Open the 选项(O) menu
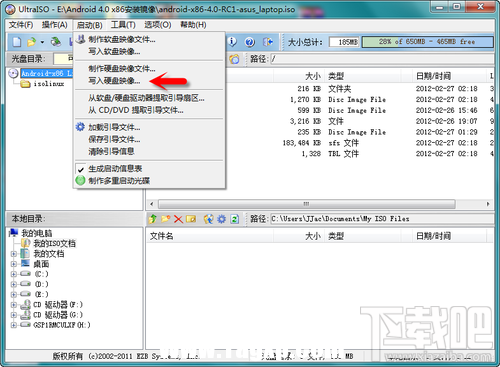This screenshot has width=500, height=367. [x=158, y=25]
